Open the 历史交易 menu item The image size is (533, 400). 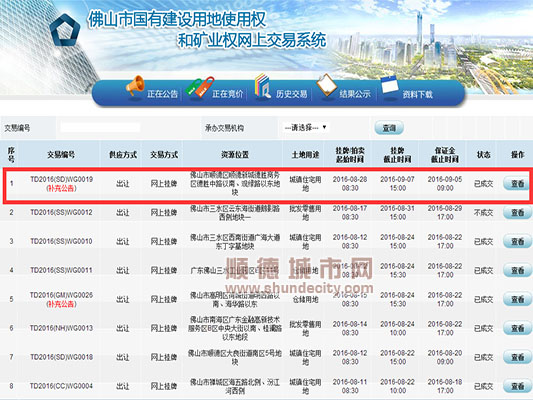(291, 94)
